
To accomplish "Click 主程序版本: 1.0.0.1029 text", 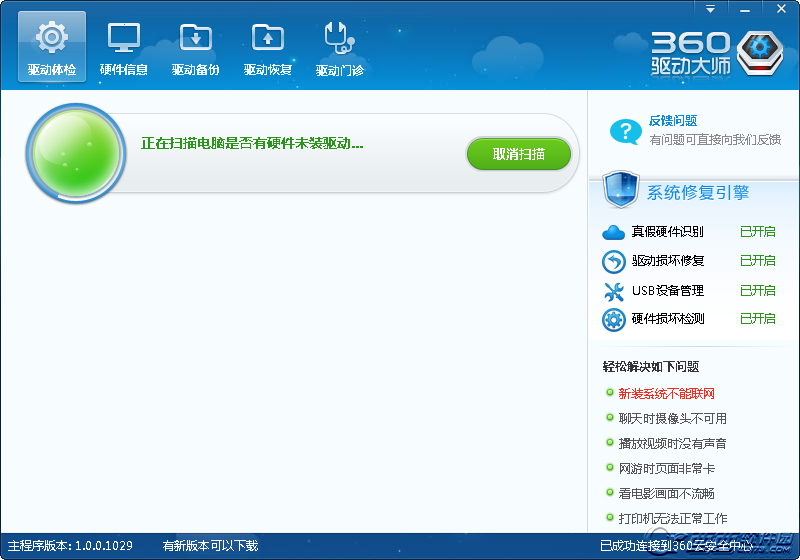I will pyautogui.click(x=70, y=546).
